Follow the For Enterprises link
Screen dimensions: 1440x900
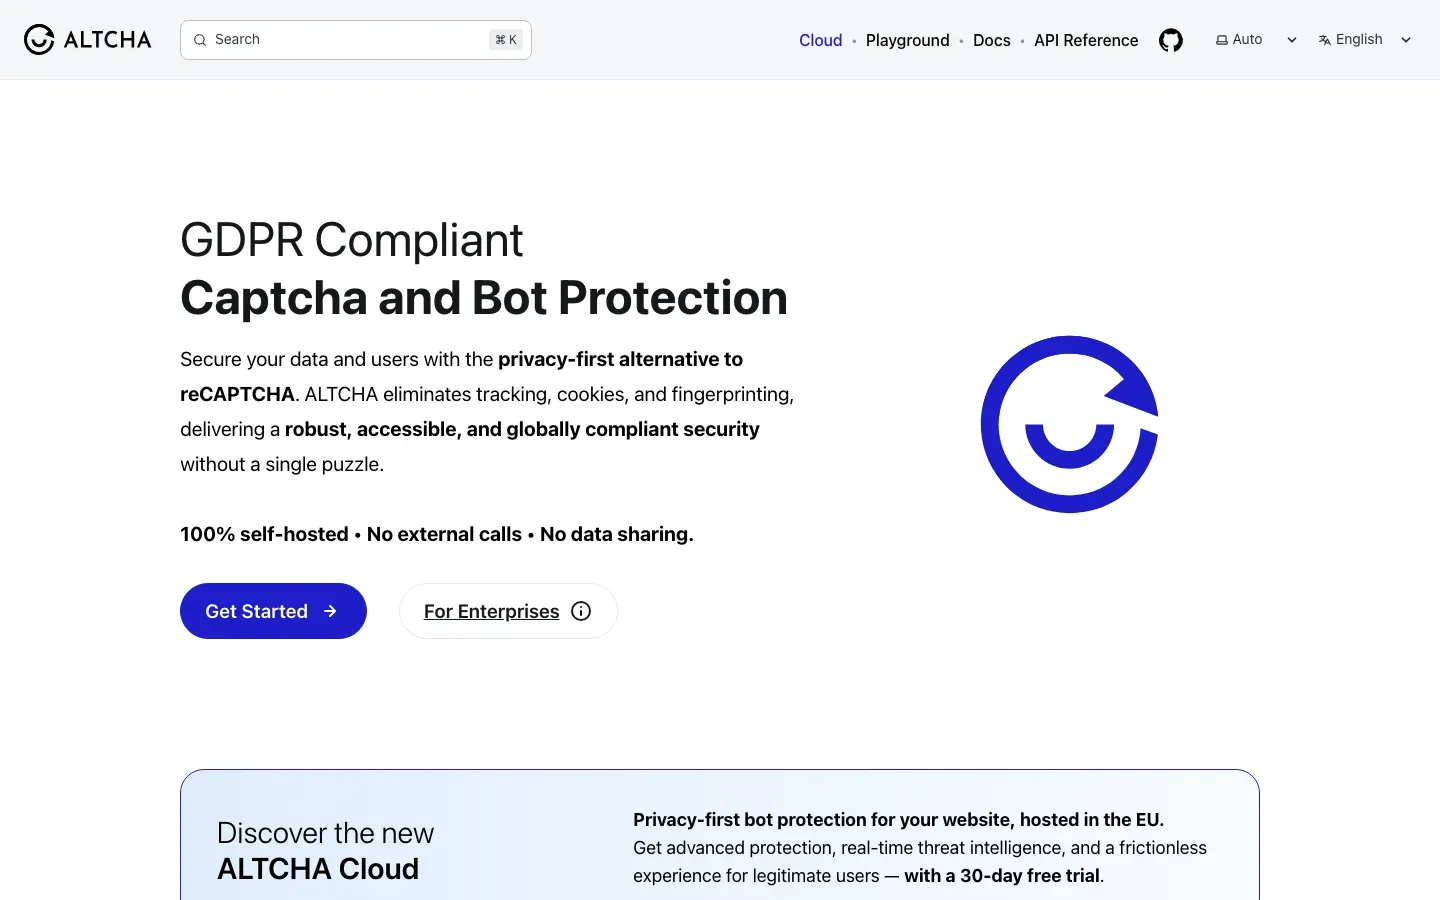508,611
